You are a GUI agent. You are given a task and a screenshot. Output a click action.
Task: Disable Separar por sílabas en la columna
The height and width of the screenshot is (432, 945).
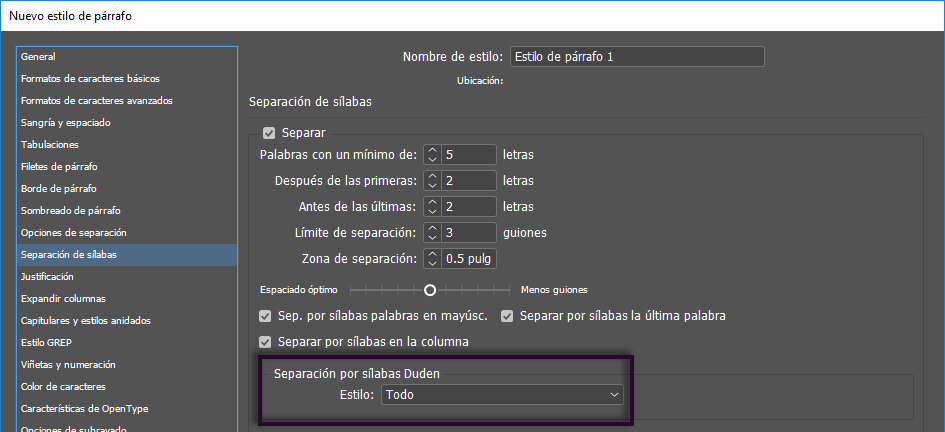pos(266,342)
